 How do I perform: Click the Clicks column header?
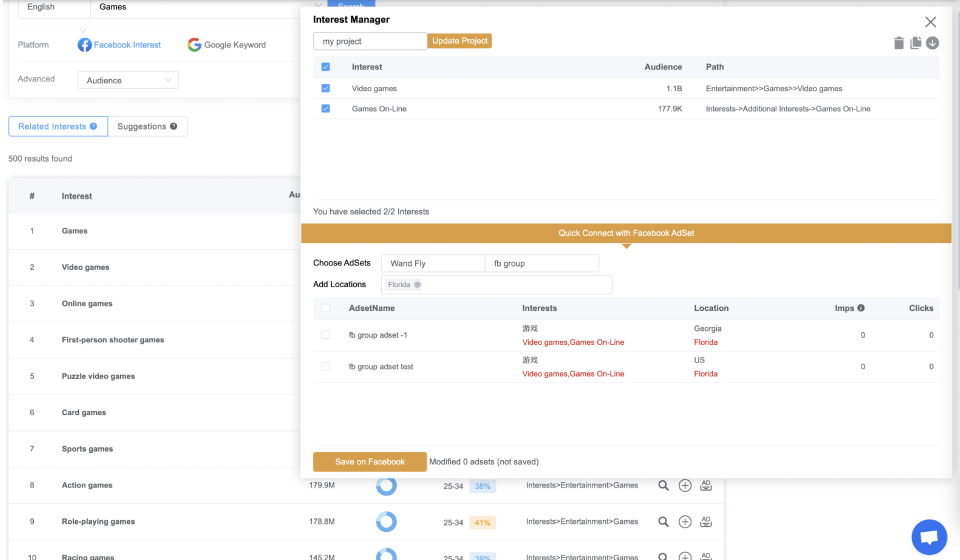pos(921,308)
